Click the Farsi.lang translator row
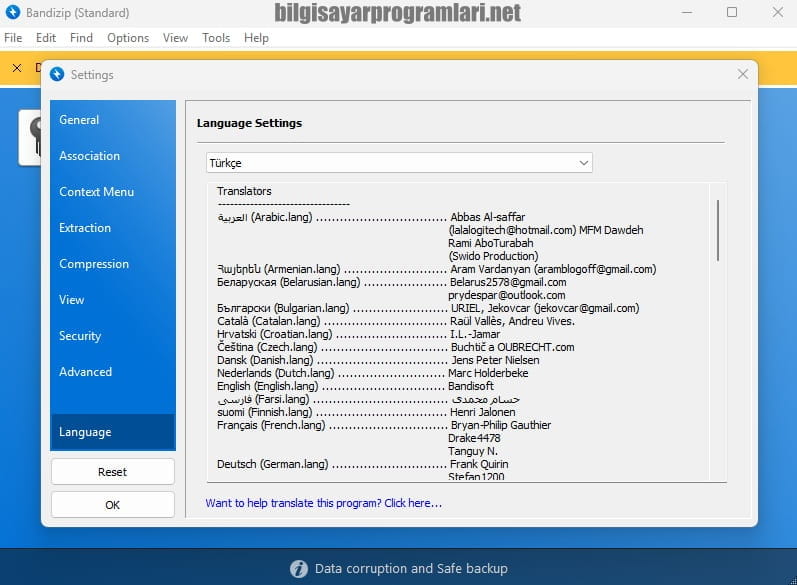Viewport: 797px width, 585px height. click(369, 399)
